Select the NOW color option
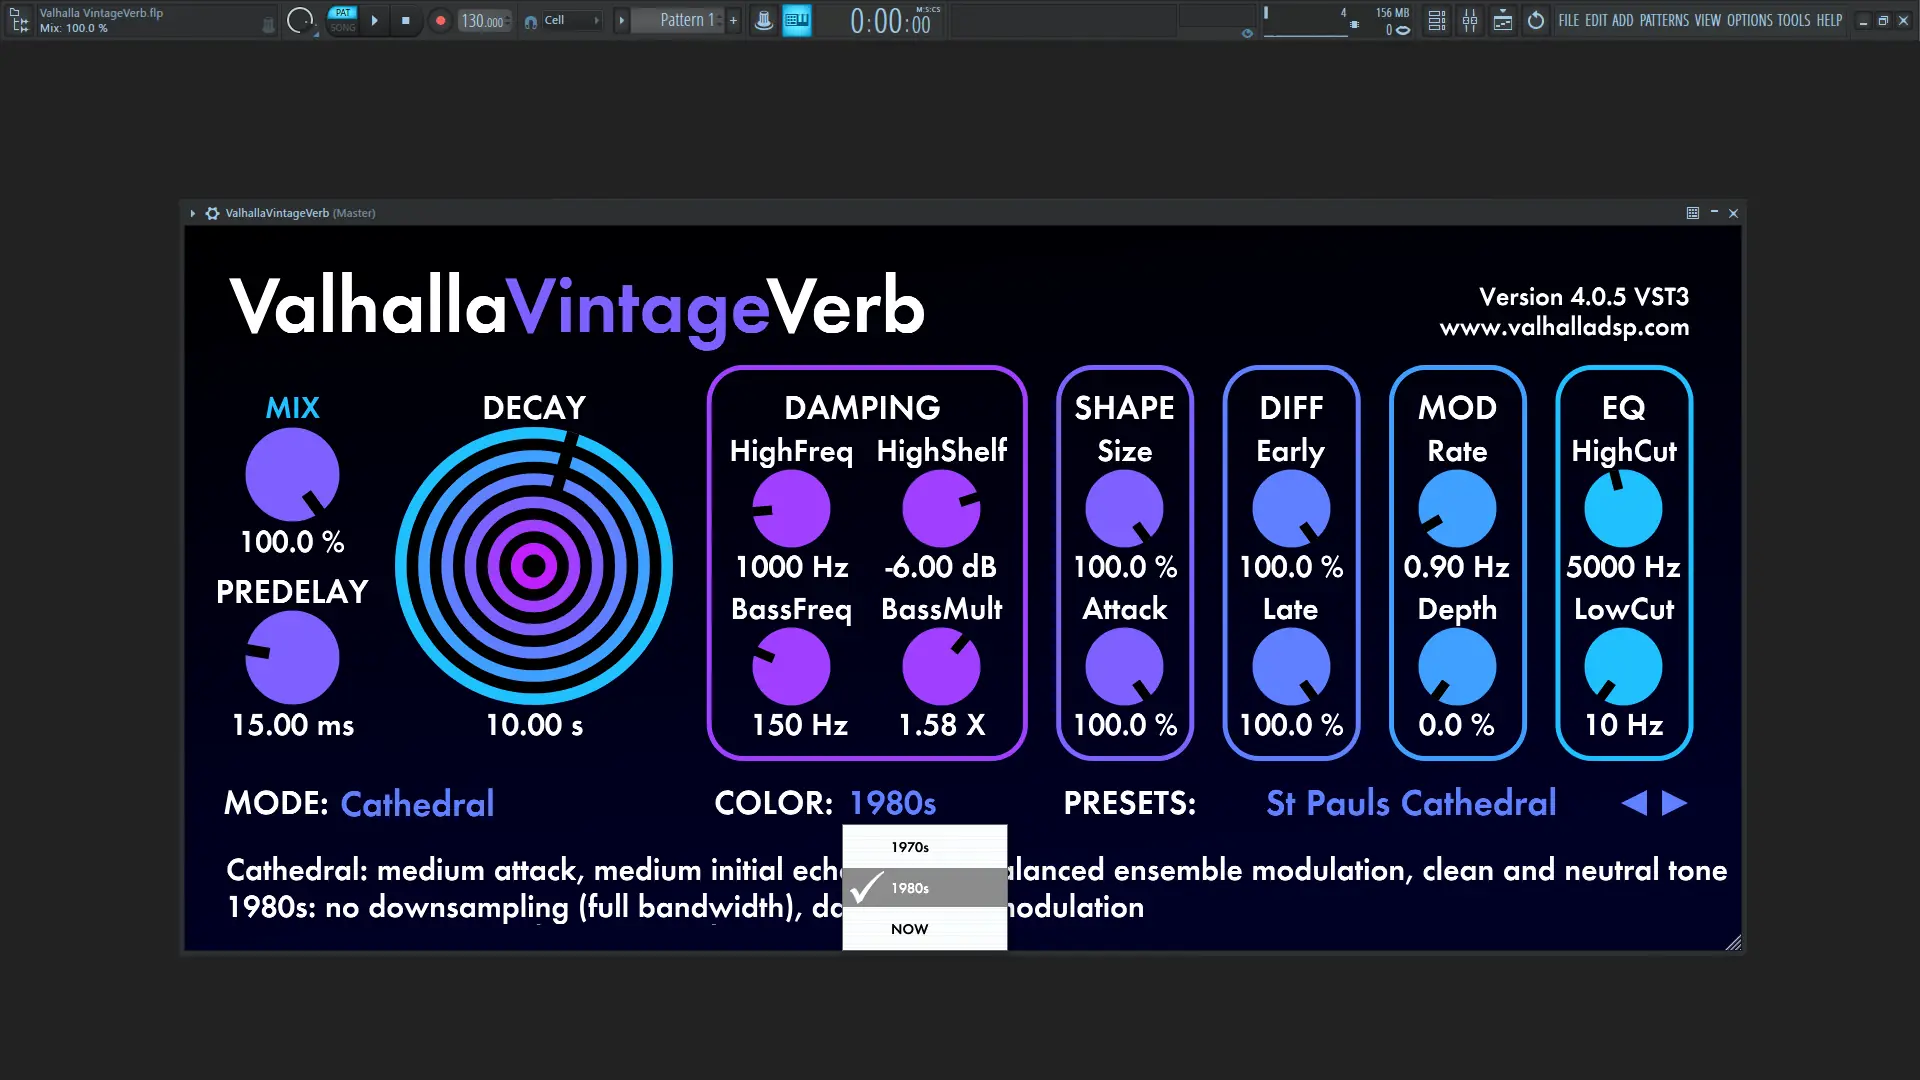This screenshot has height=1080, width=1920. [909, 928]
